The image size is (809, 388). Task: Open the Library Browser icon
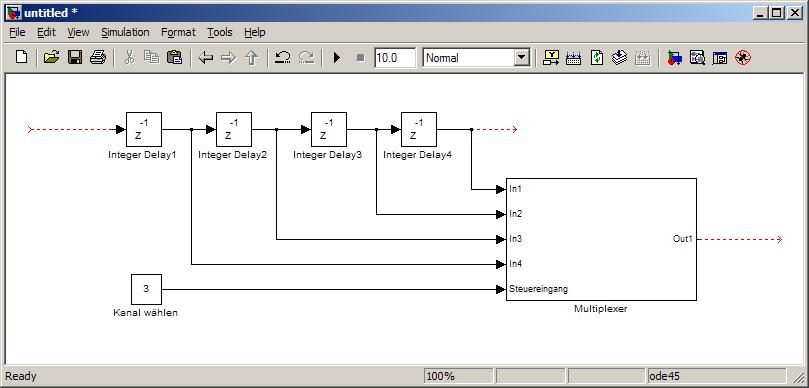674,58
